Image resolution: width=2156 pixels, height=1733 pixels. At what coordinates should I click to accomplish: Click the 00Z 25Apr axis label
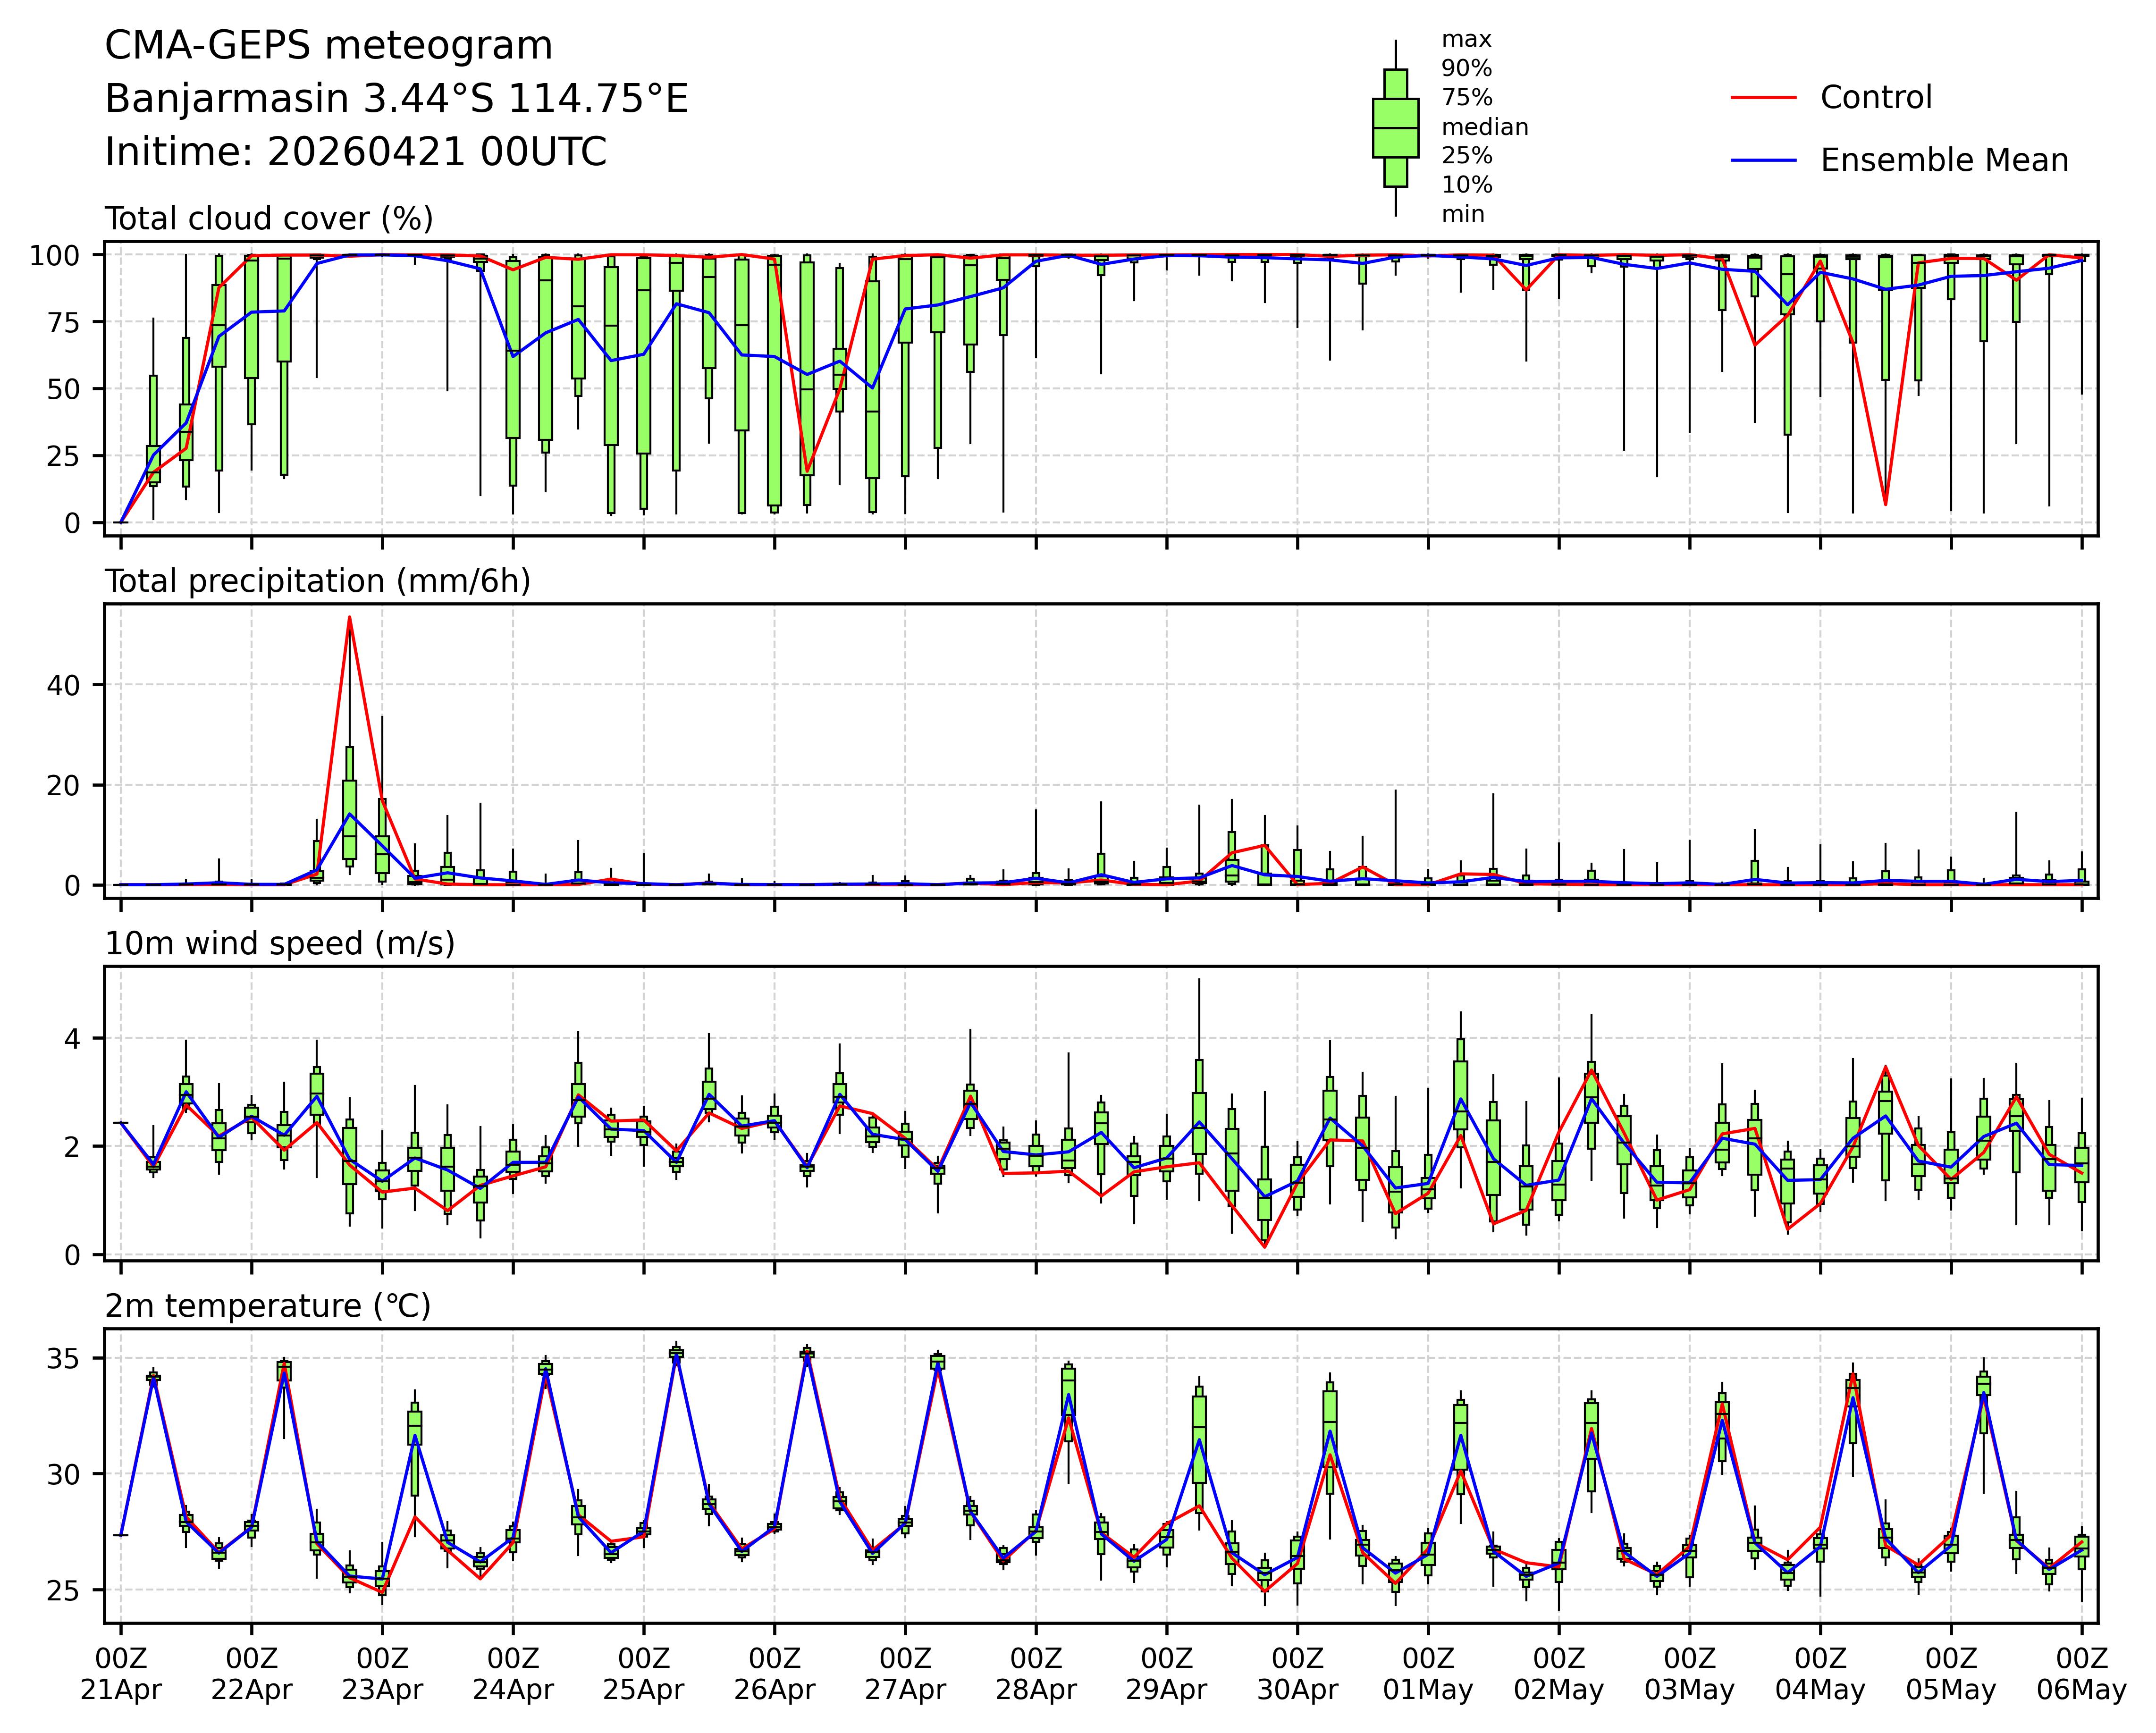[x=643, y=1675]
